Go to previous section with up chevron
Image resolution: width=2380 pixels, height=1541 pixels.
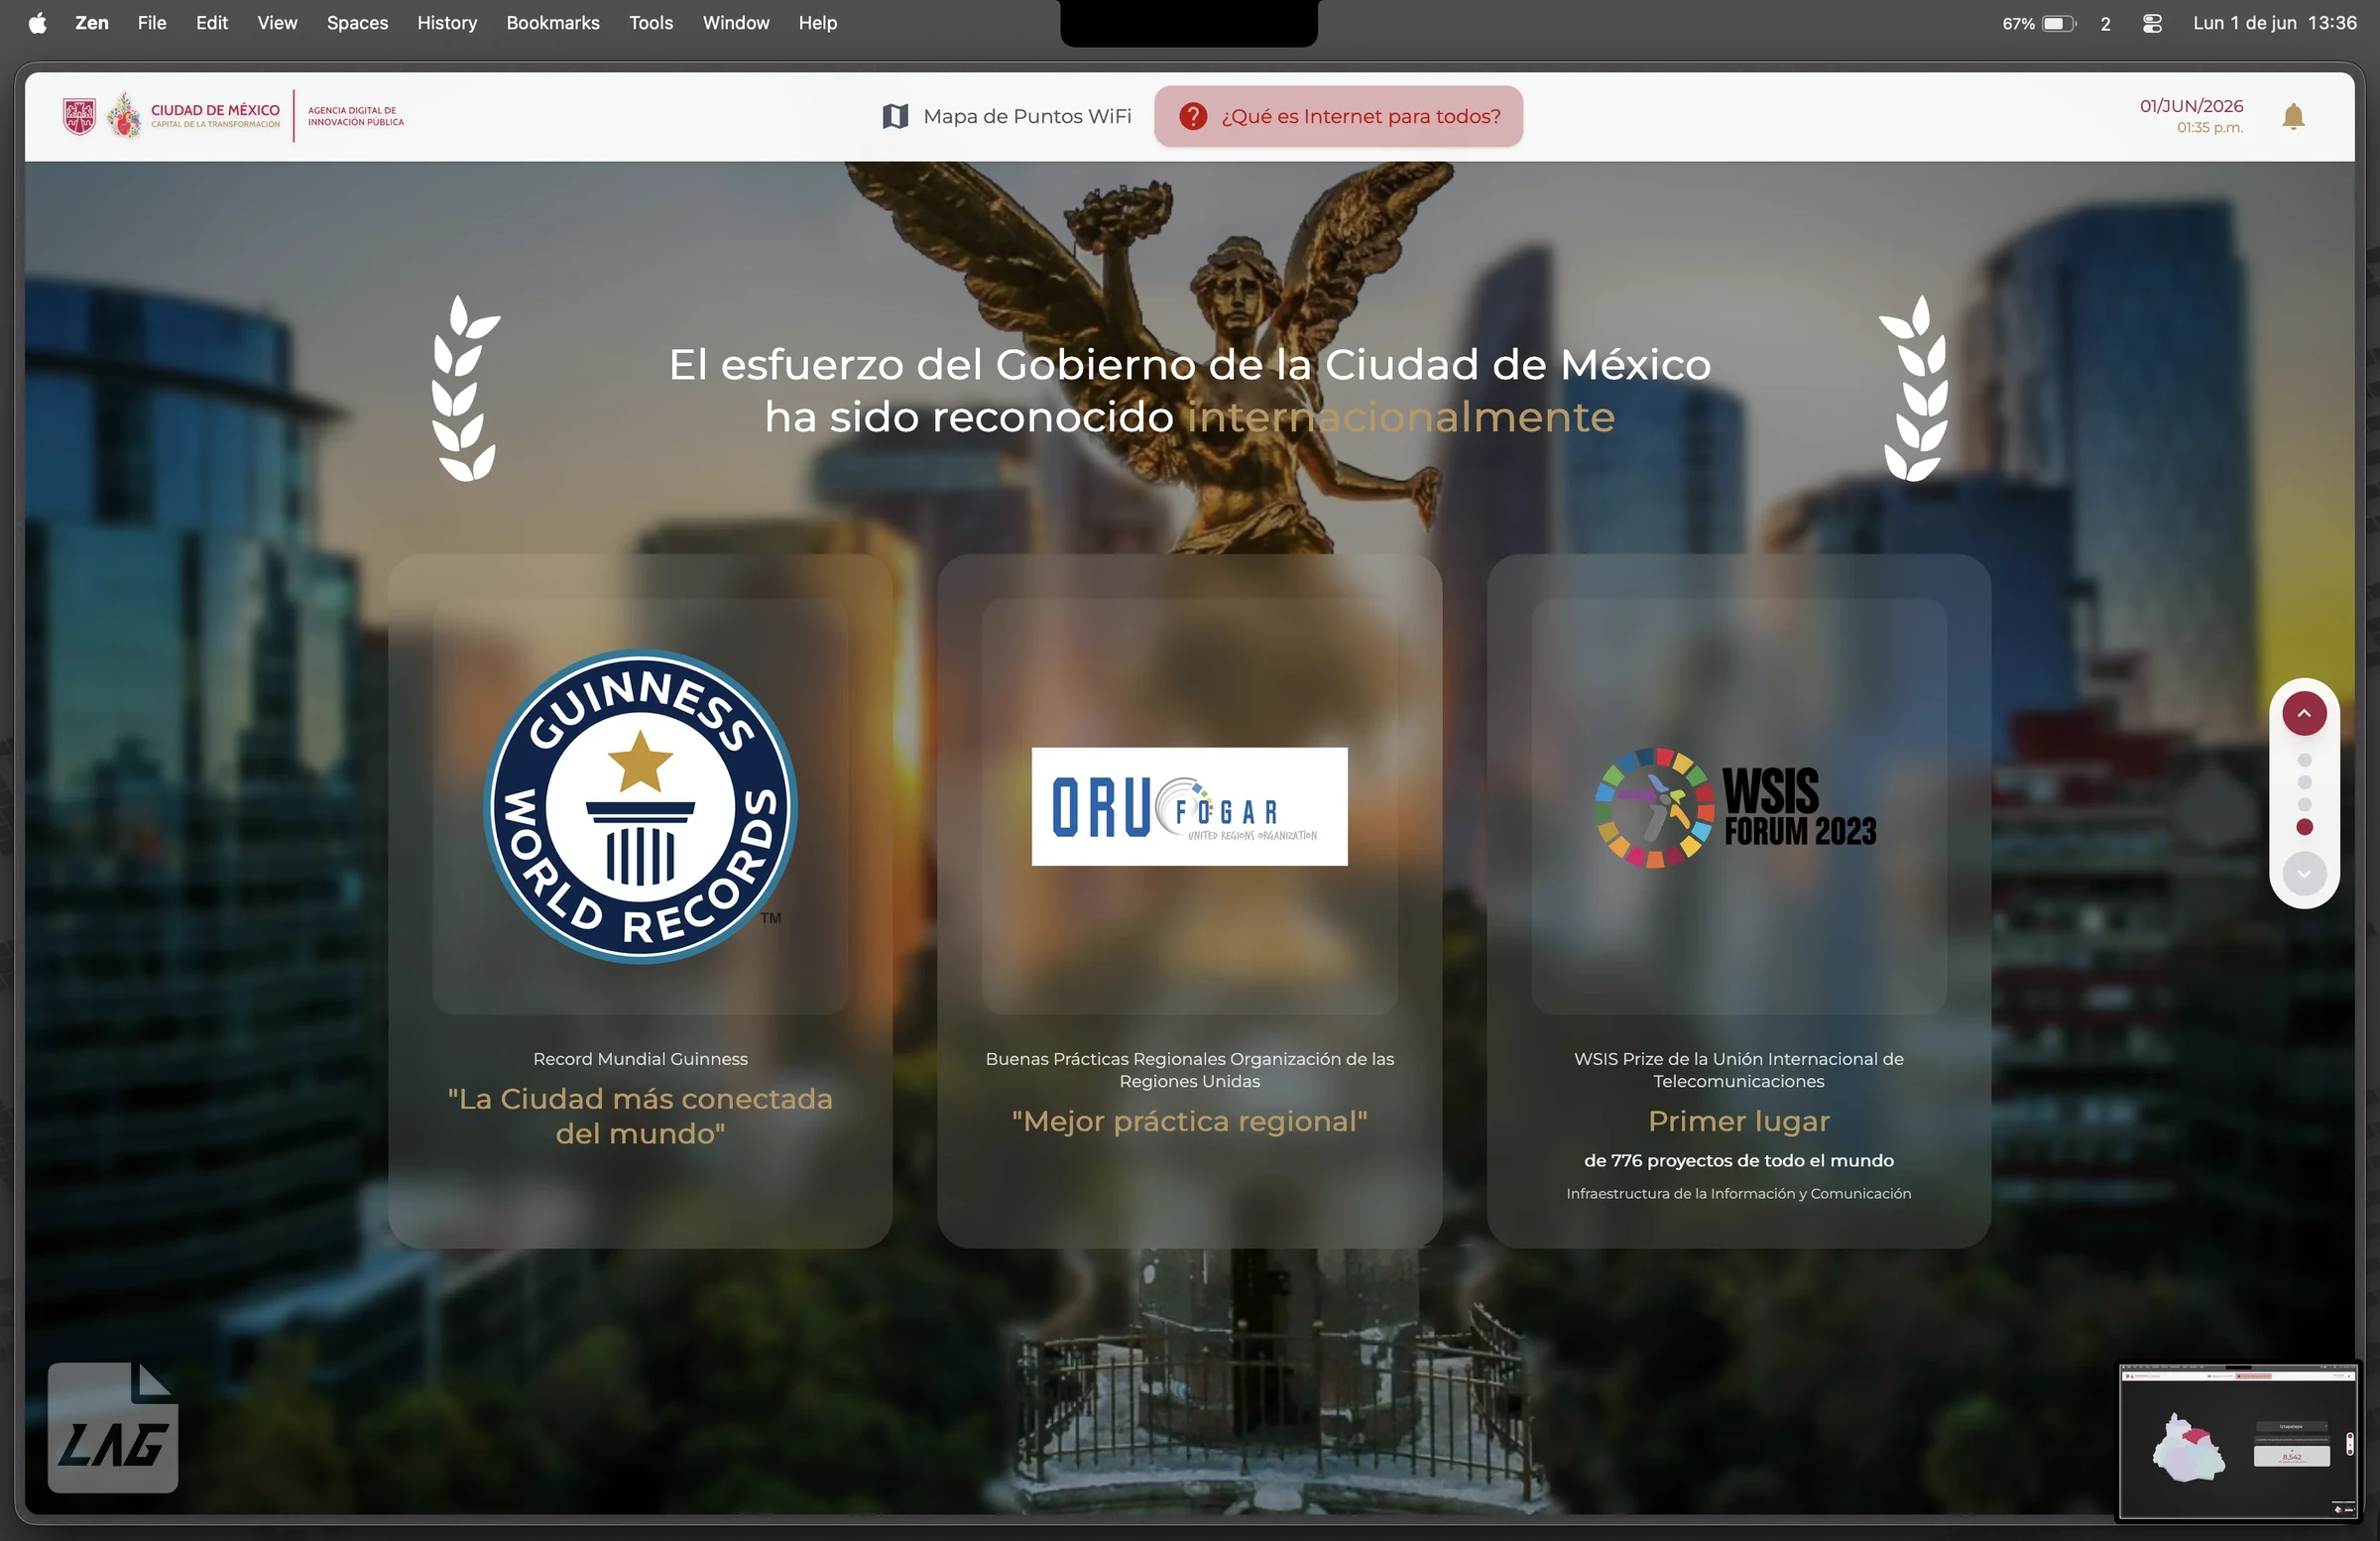tap(2303, 713)
